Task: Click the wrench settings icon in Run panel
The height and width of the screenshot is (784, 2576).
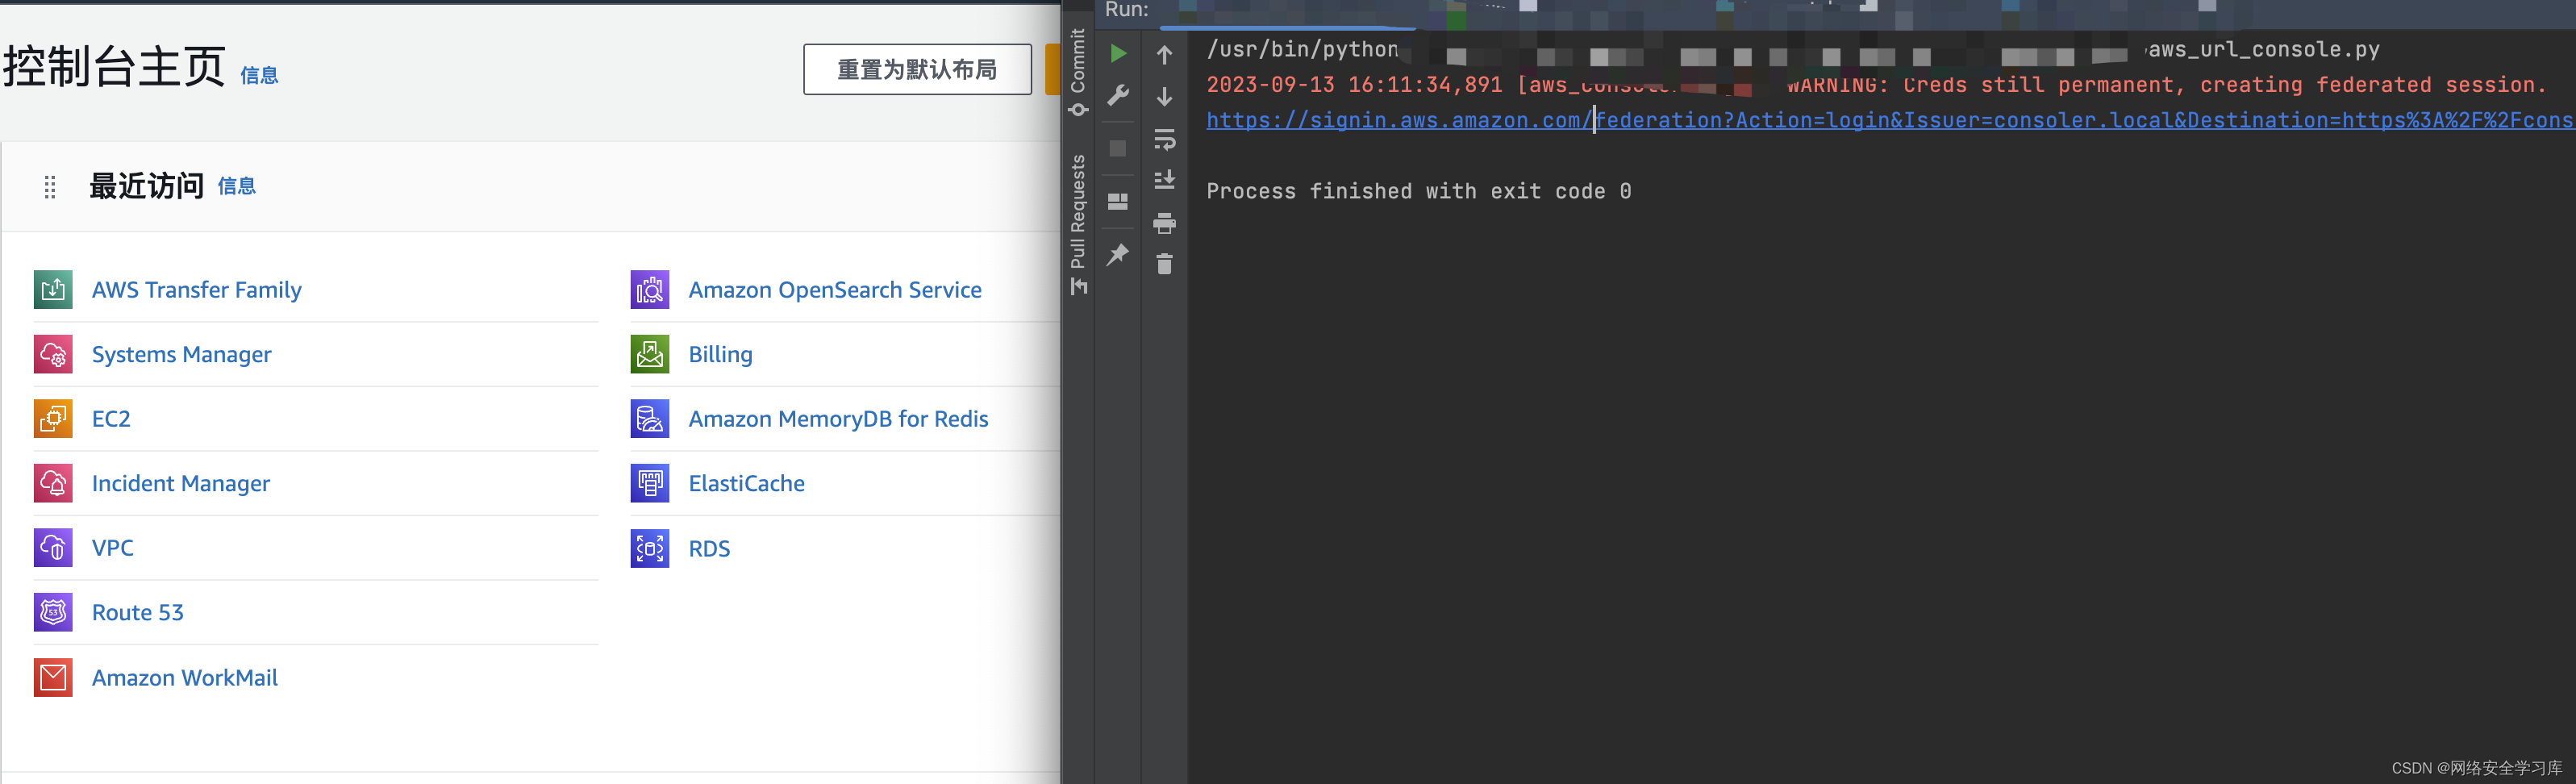Action: click(1118, 95)
